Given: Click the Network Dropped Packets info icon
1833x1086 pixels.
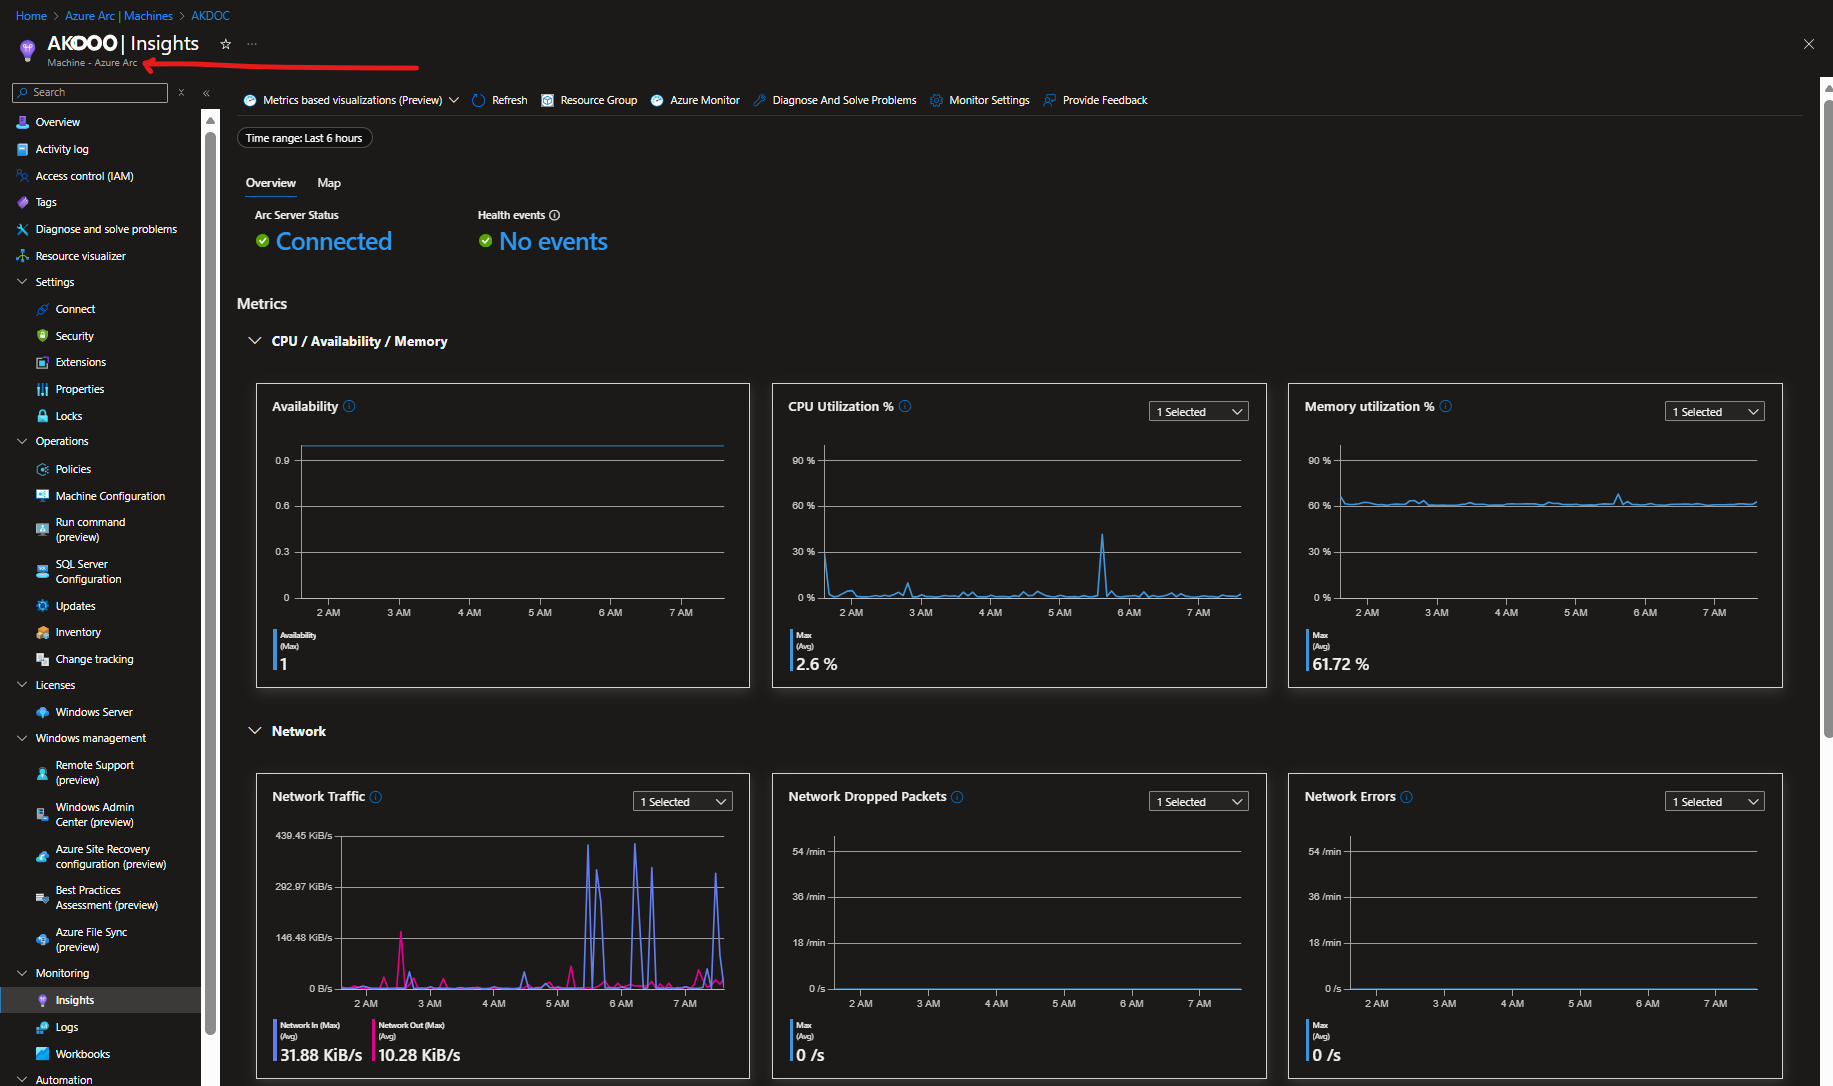Looking at the screenshot, I should tap(957, 797).
